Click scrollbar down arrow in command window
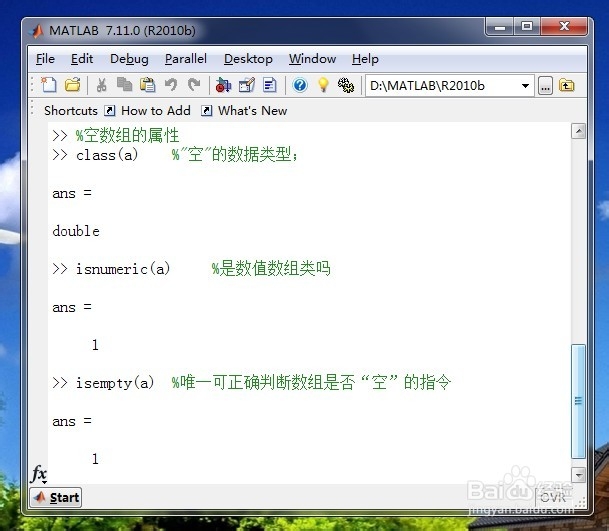The width and height of the screenshot is (609, 531). [x=579, y=475]
